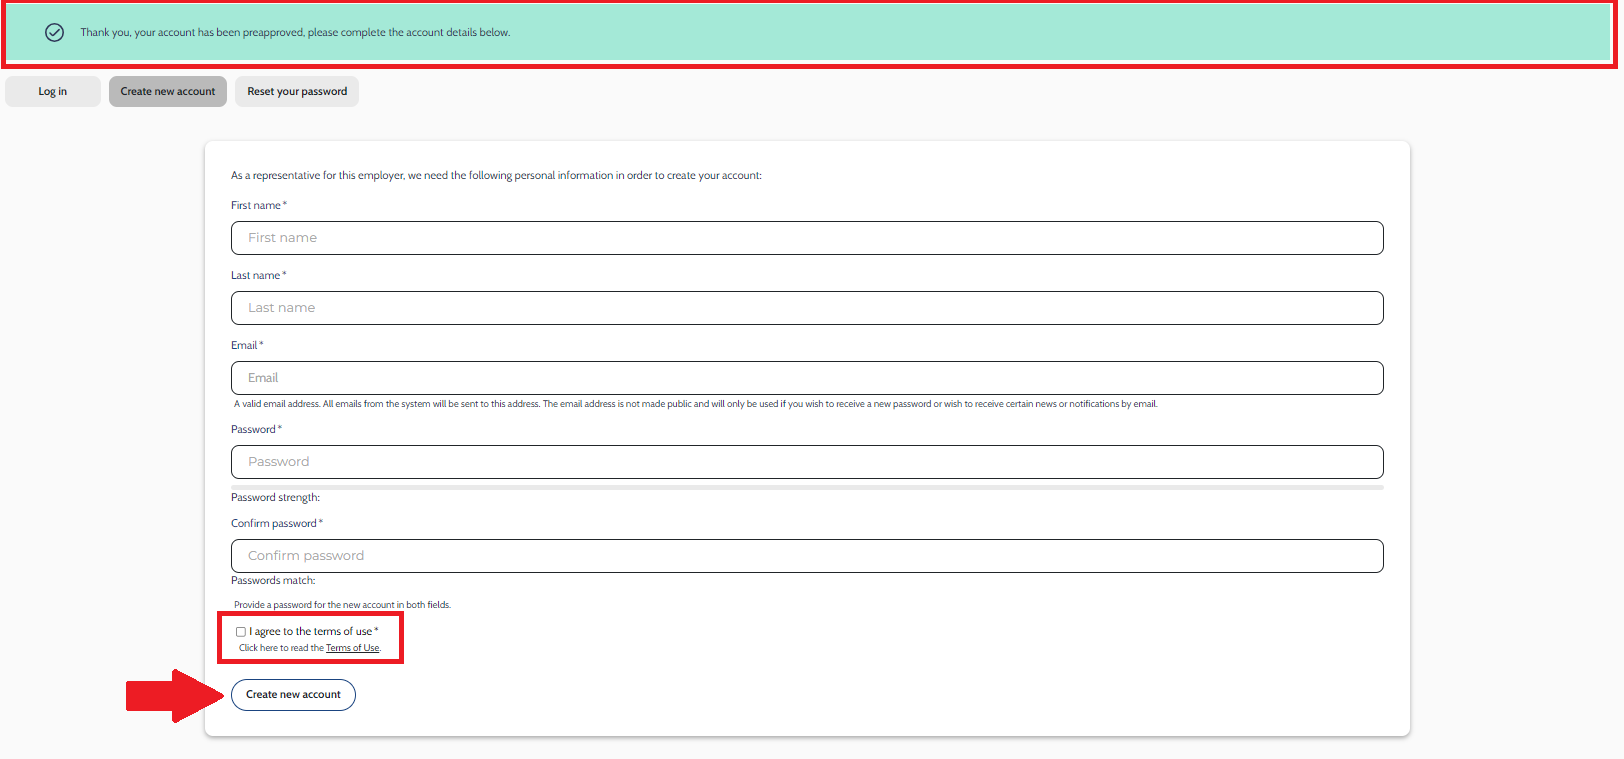1624x759 pixels.
Task: Click the preapproved account banner message text
Action: click(x=295, y=33)
